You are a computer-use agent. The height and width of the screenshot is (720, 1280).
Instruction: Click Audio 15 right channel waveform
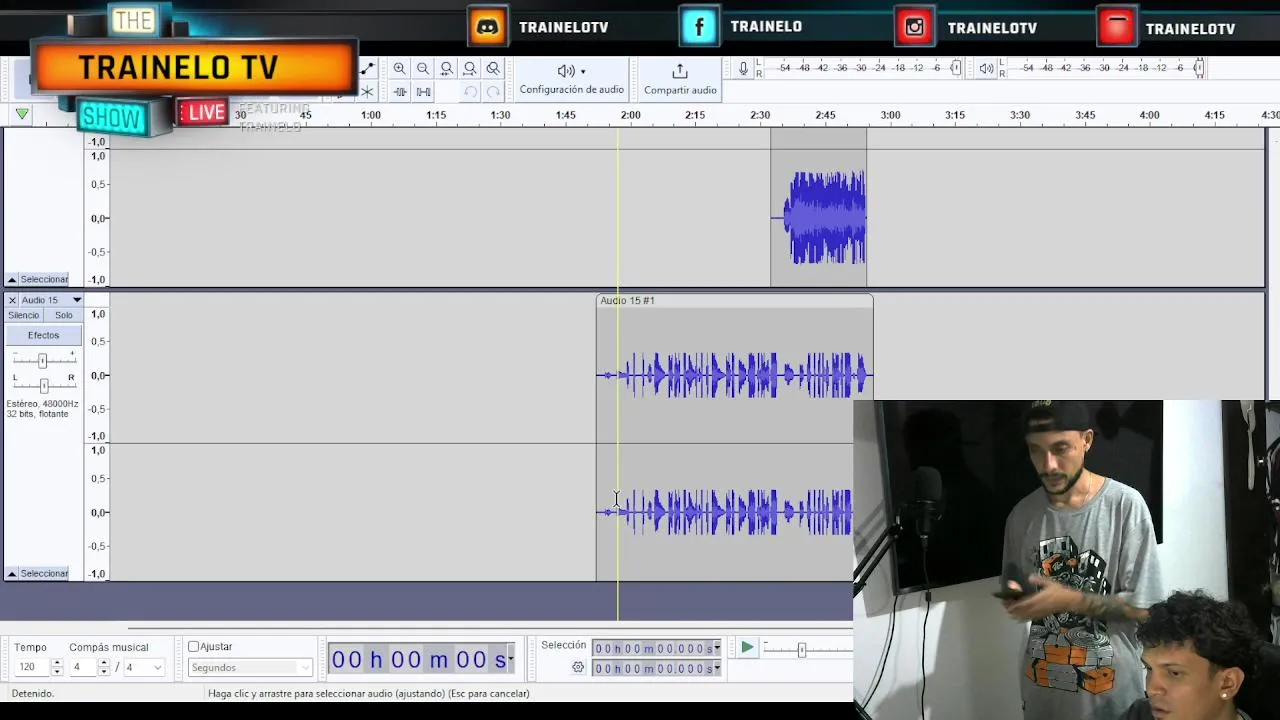click(725, 512)
